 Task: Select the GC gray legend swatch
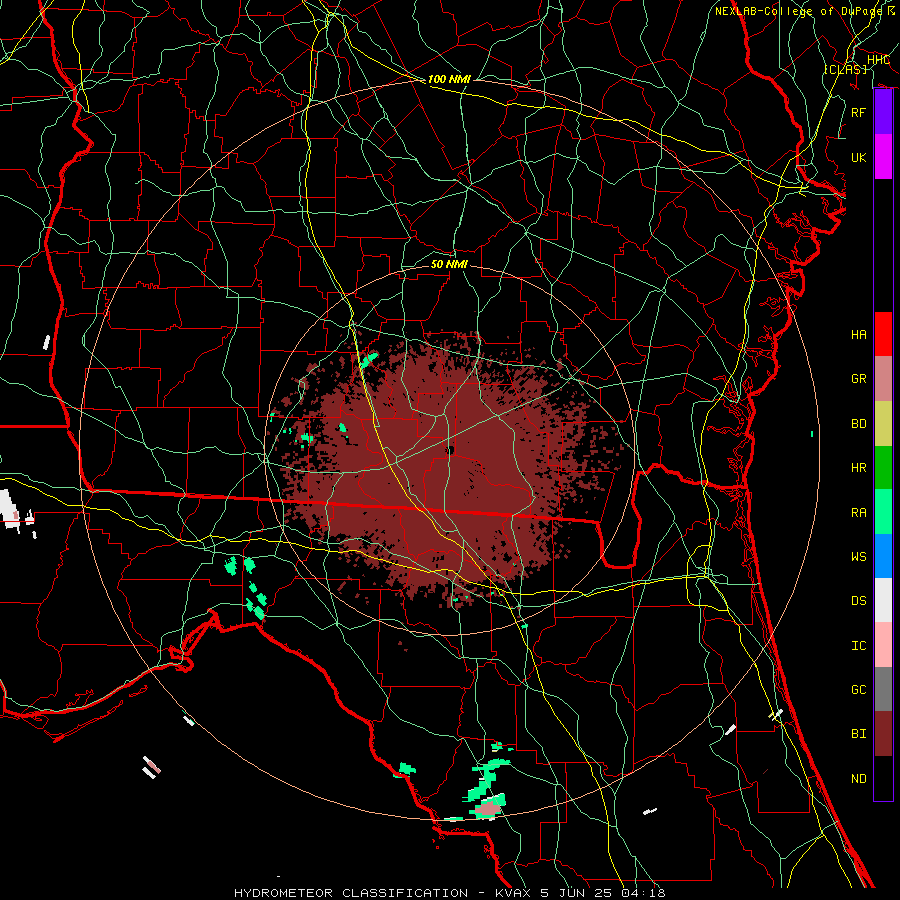coord(883,689)
